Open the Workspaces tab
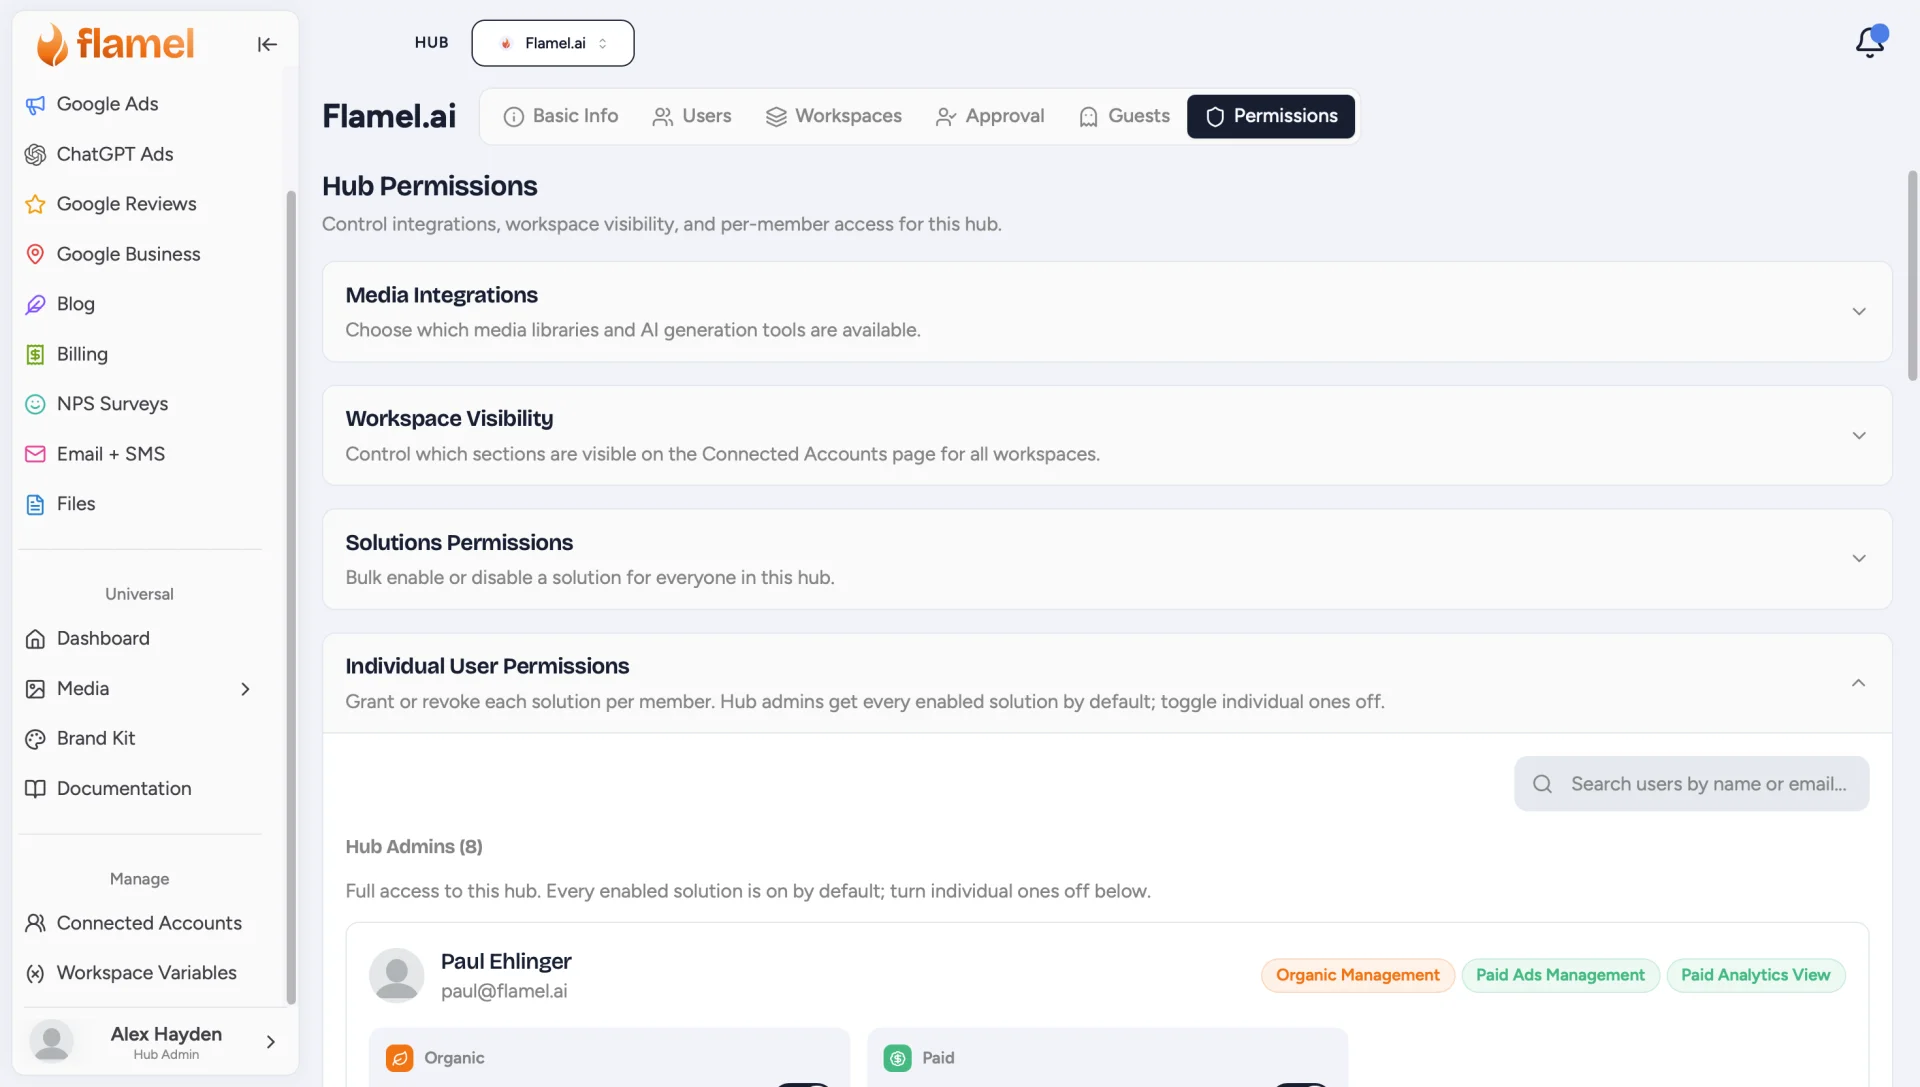The width and height of the screenshot is (1920, 1087). pyautogui.click(x=834, y=116)
